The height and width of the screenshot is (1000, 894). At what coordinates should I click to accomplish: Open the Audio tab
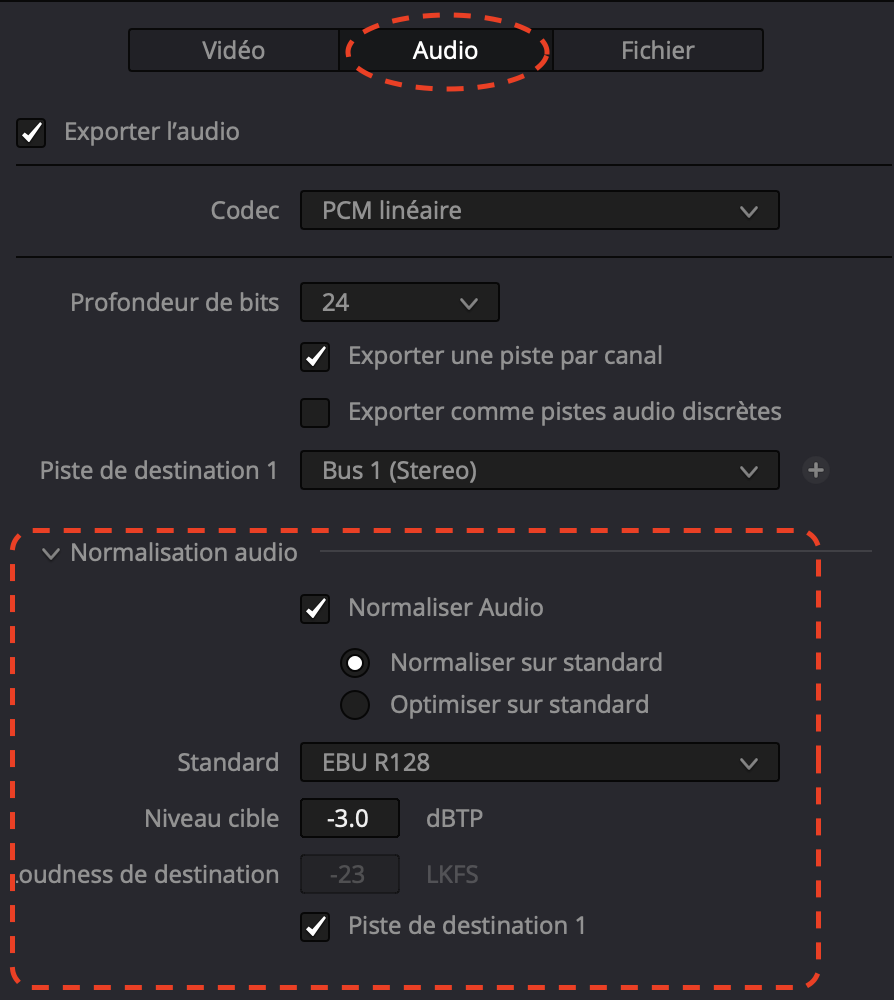tap(445, 50)
